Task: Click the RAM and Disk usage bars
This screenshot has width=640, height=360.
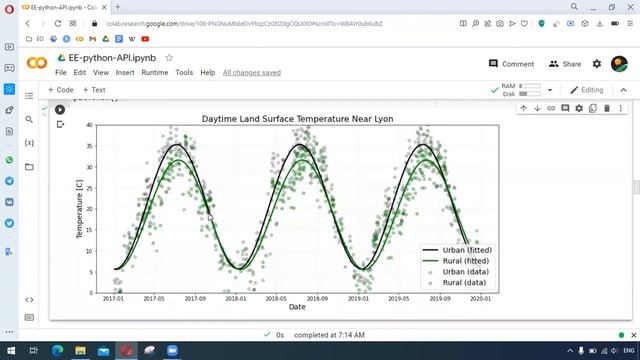Action: (521, 90)
